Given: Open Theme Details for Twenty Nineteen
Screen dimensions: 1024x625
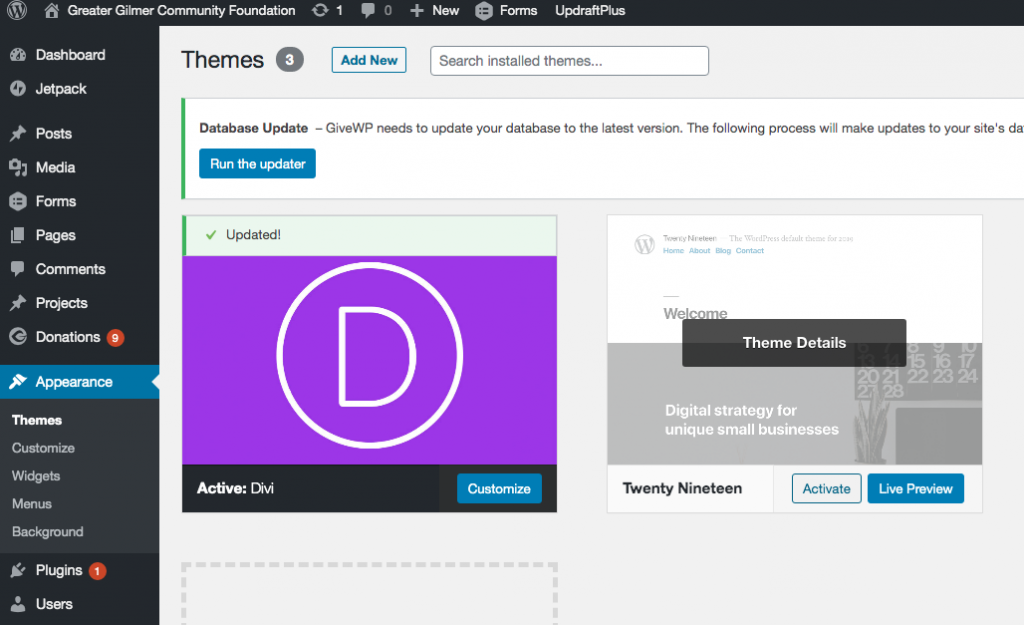Looking at the screenshot, I should (794, 343).
